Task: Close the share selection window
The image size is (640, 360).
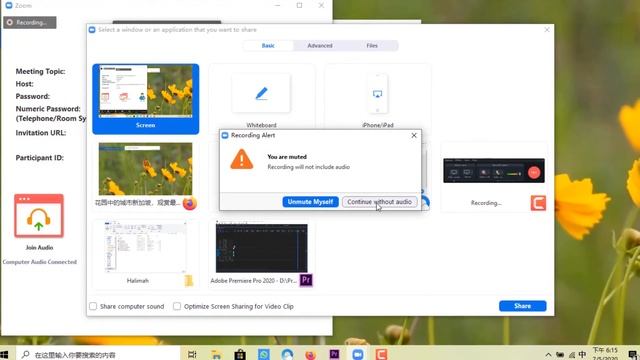Action: [547, 30]
